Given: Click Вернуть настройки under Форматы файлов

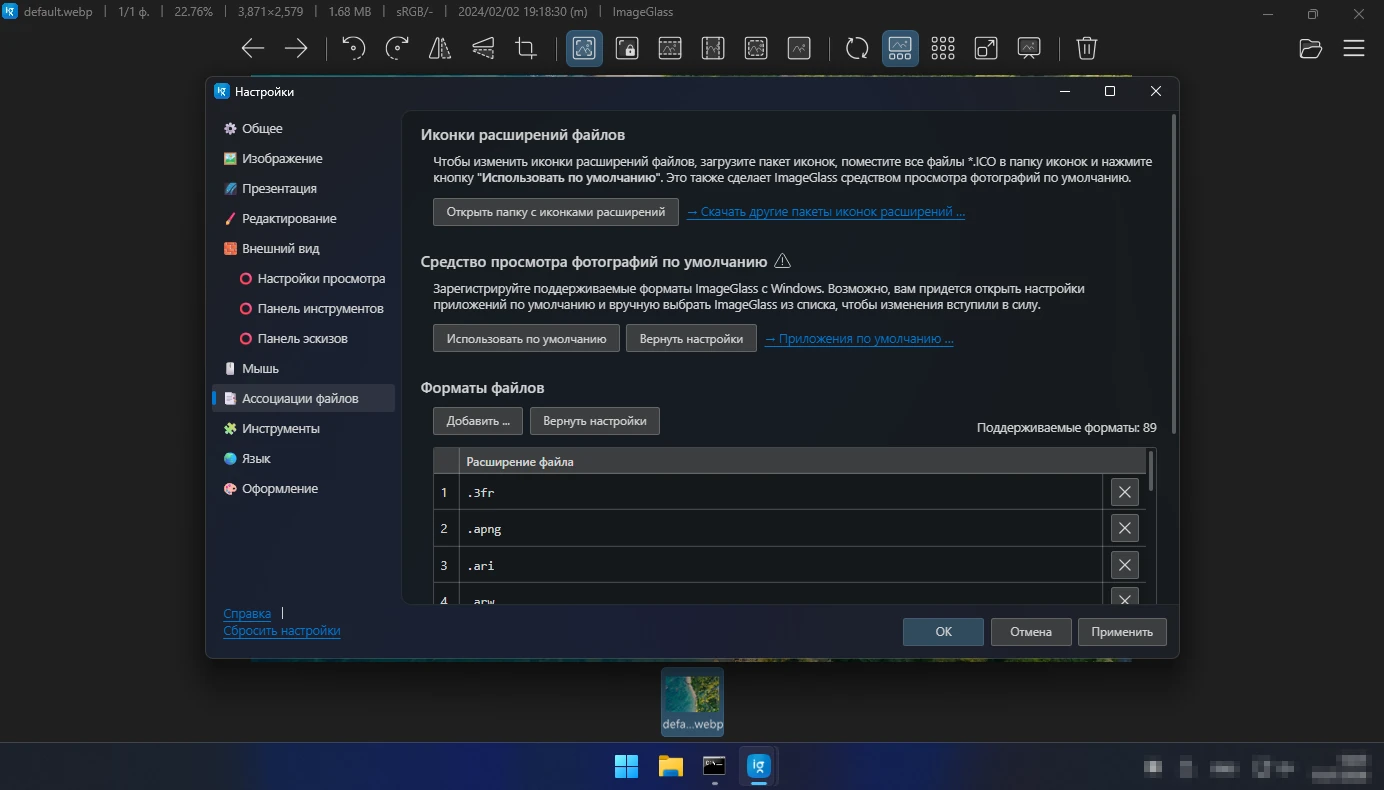Looking at the screenshot, I should [595, 421].
